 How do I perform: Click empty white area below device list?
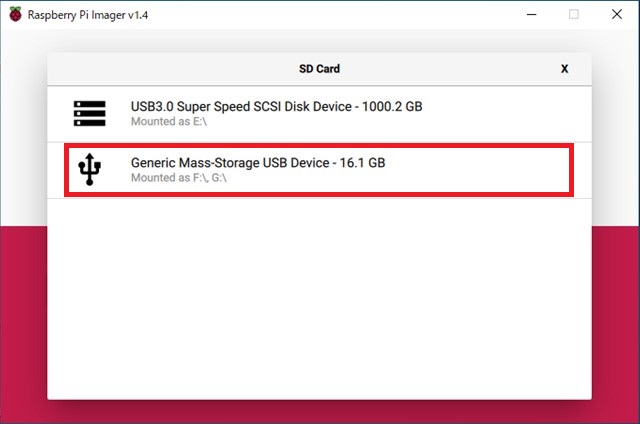(x=319, y=299)
